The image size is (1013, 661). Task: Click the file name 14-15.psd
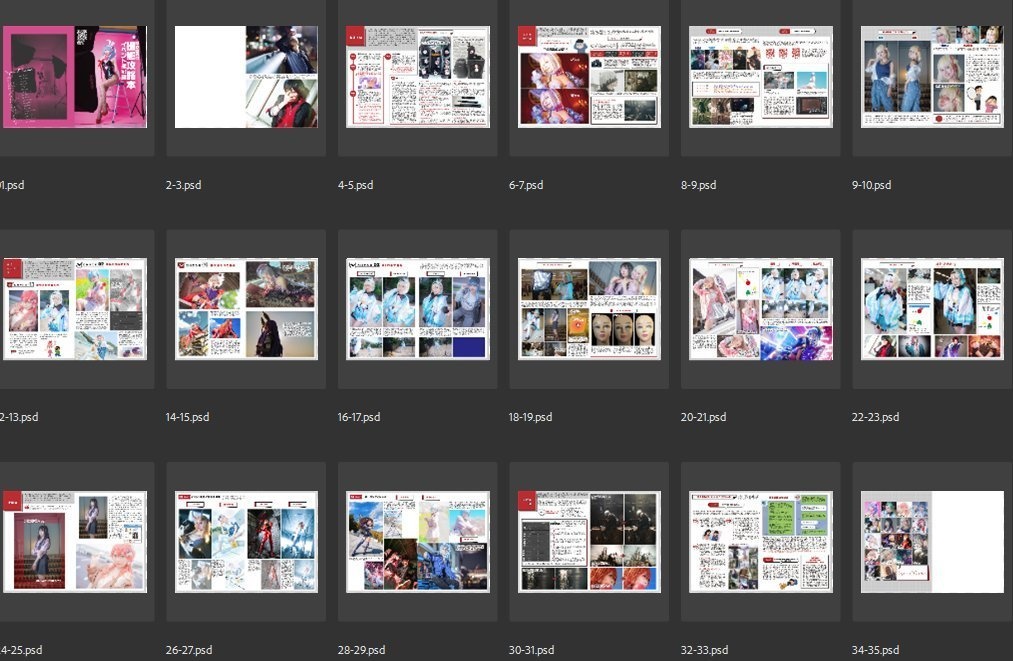(x=187, y=417)
